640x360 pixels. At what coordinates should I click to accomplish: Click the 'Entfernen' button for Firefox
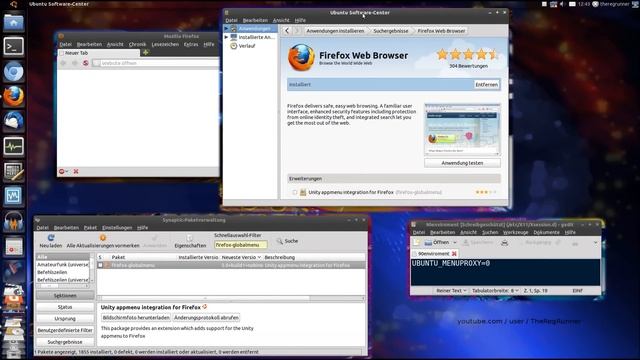tap(487, 84)
